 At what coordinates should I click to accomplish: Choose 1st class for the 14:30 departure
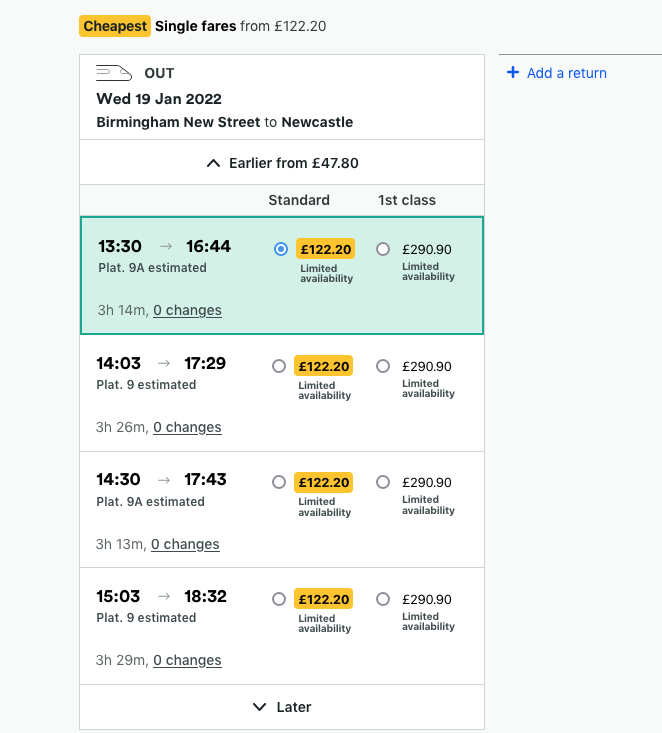[383, 482]
